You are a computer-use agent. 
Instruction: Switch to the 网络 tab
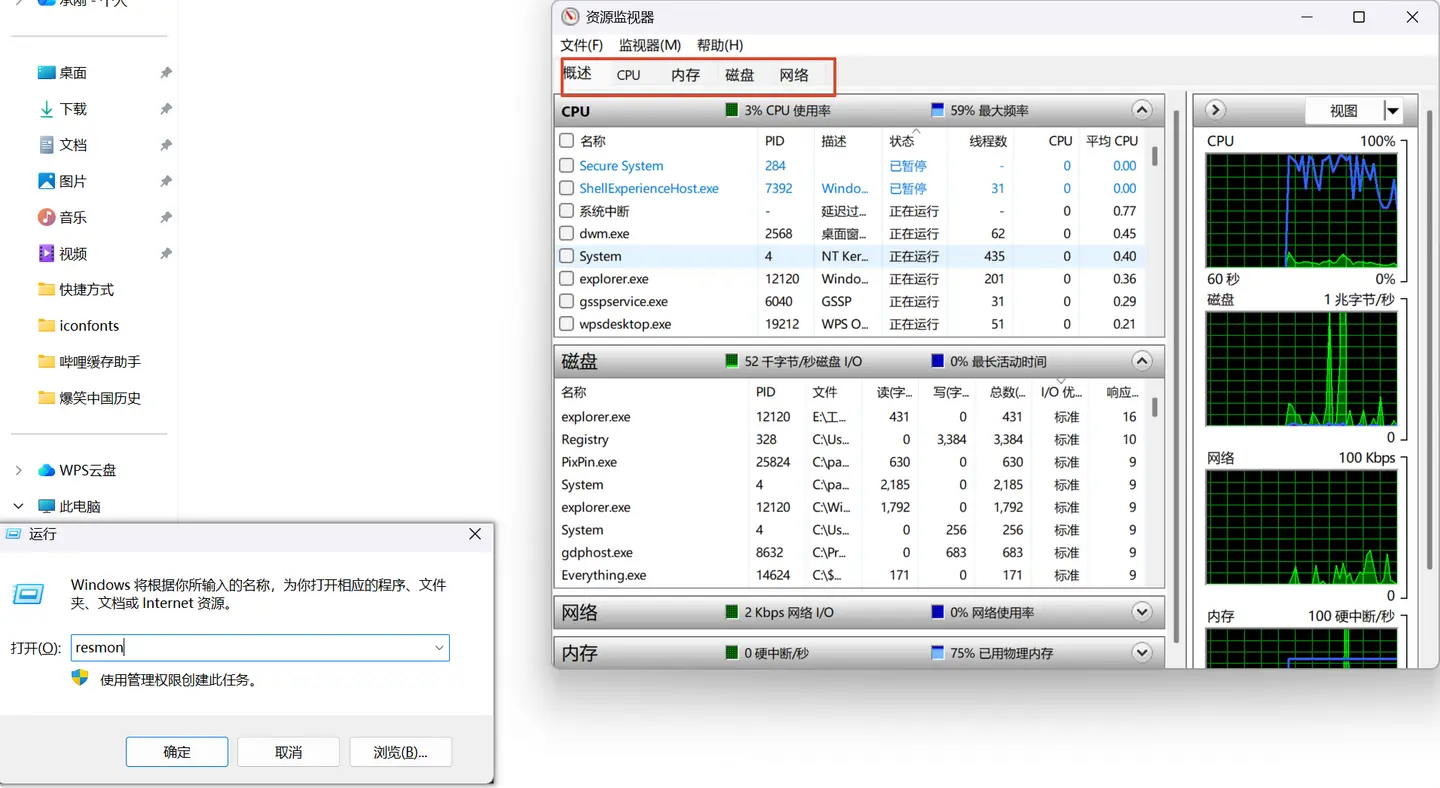pyautogui.click(x=794, y=75)
